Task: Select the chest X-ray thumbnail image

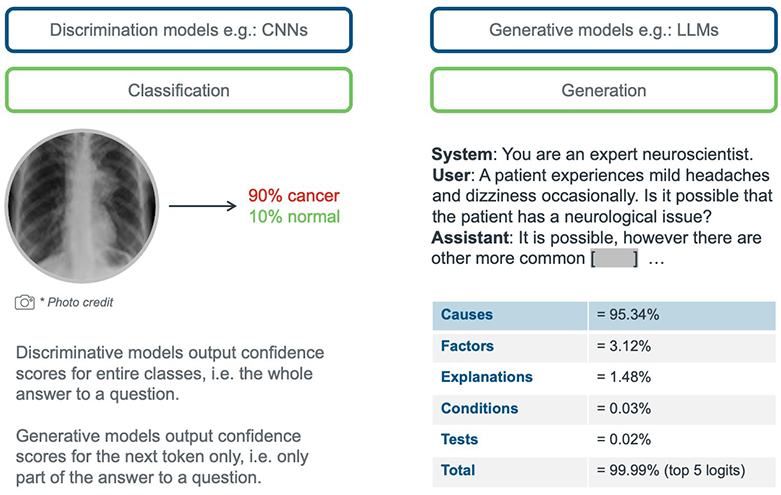Action: coord(82,206)
